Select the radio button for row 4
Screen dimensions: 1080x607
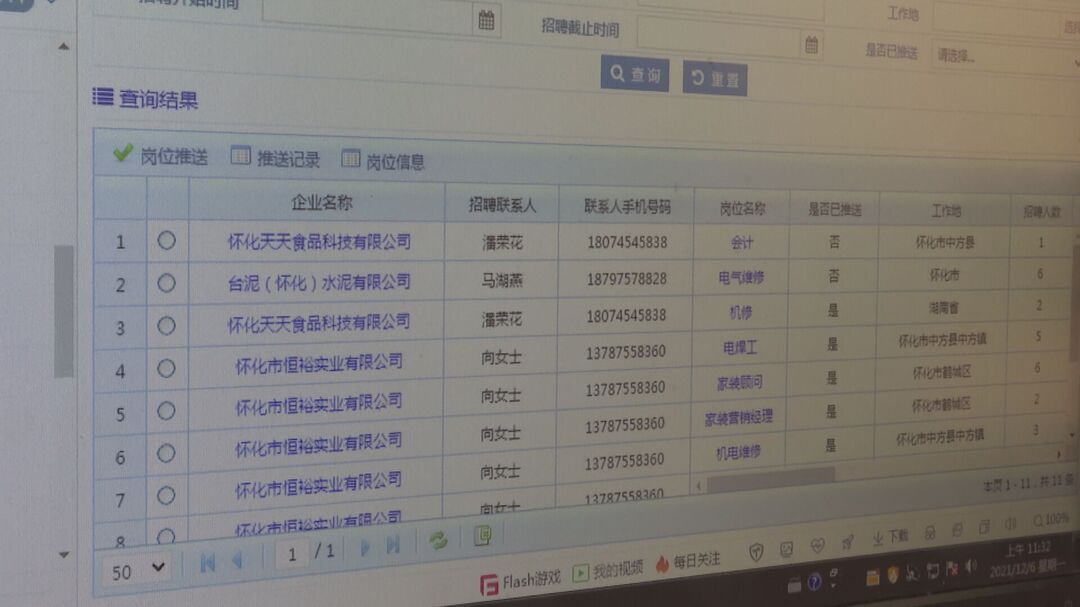pyautogui.click(x=166, y=369)
